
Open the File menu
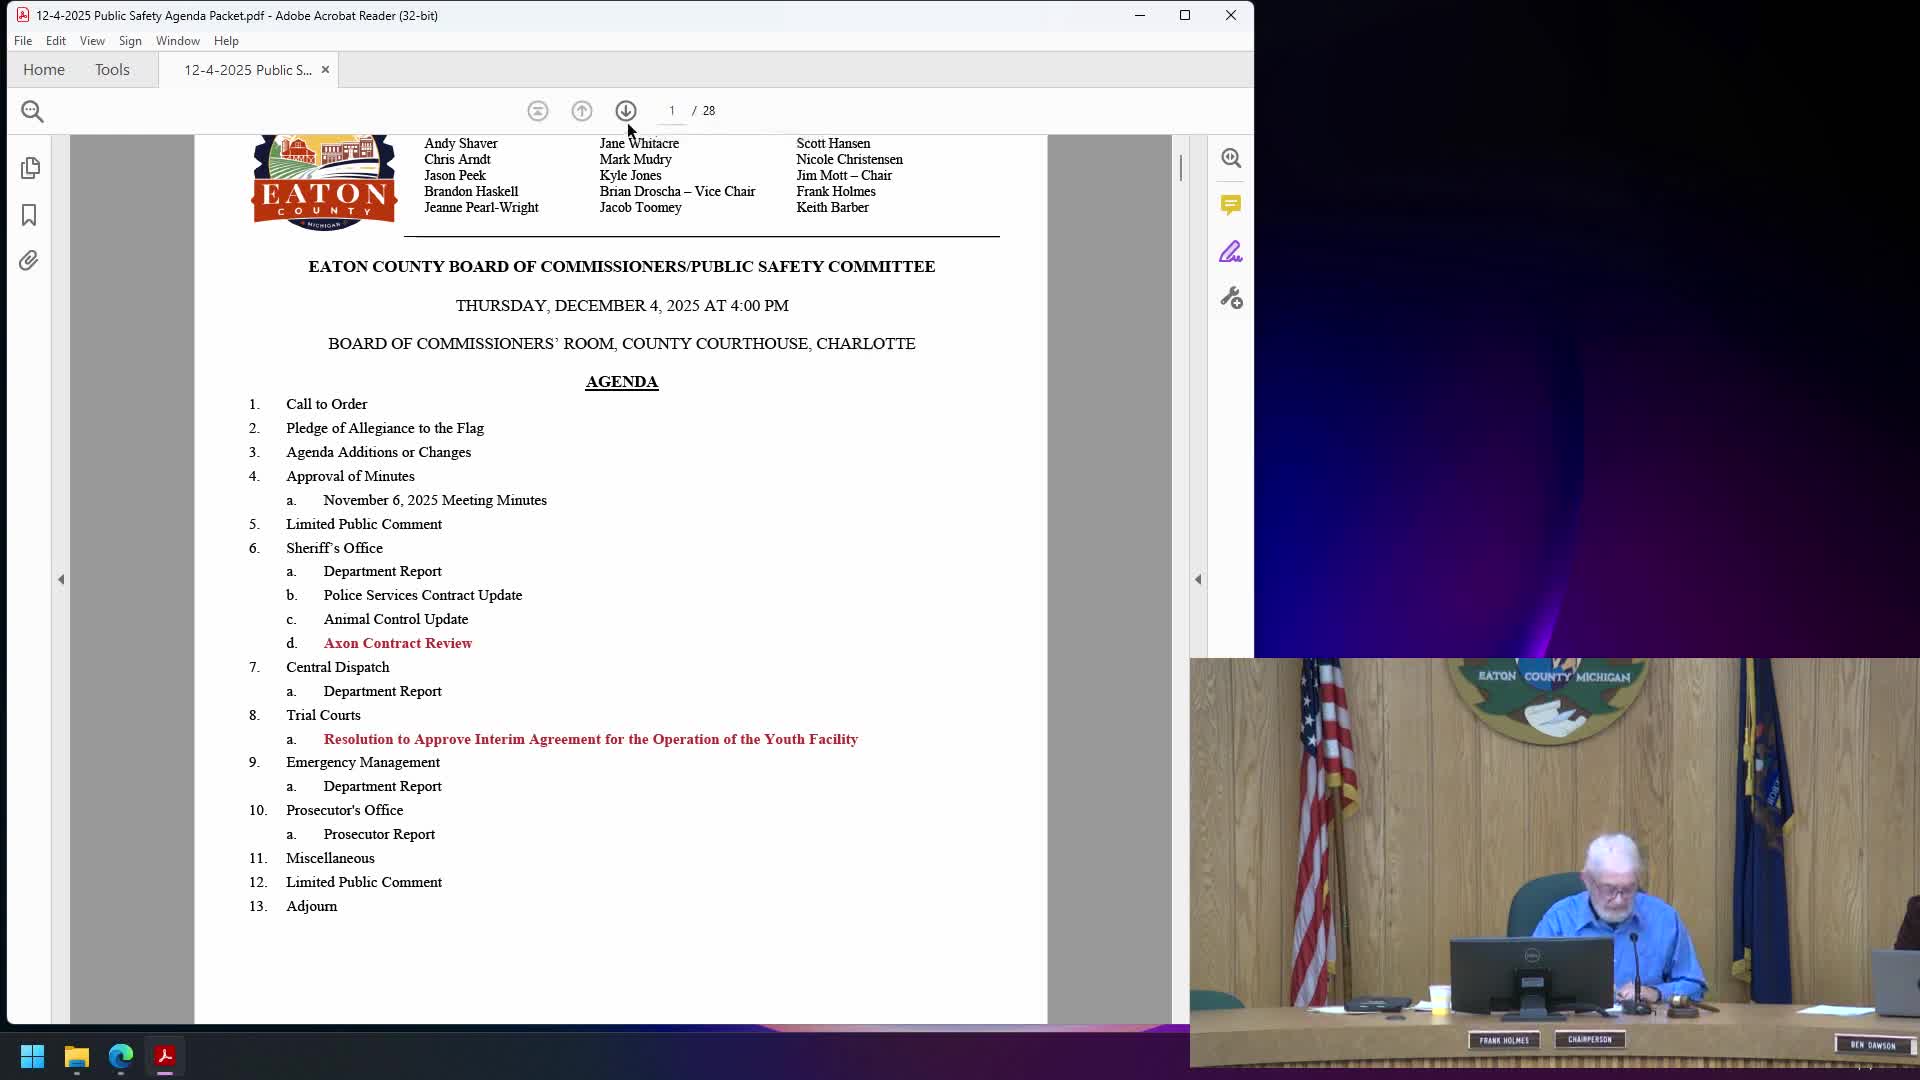tap(23, 41)
